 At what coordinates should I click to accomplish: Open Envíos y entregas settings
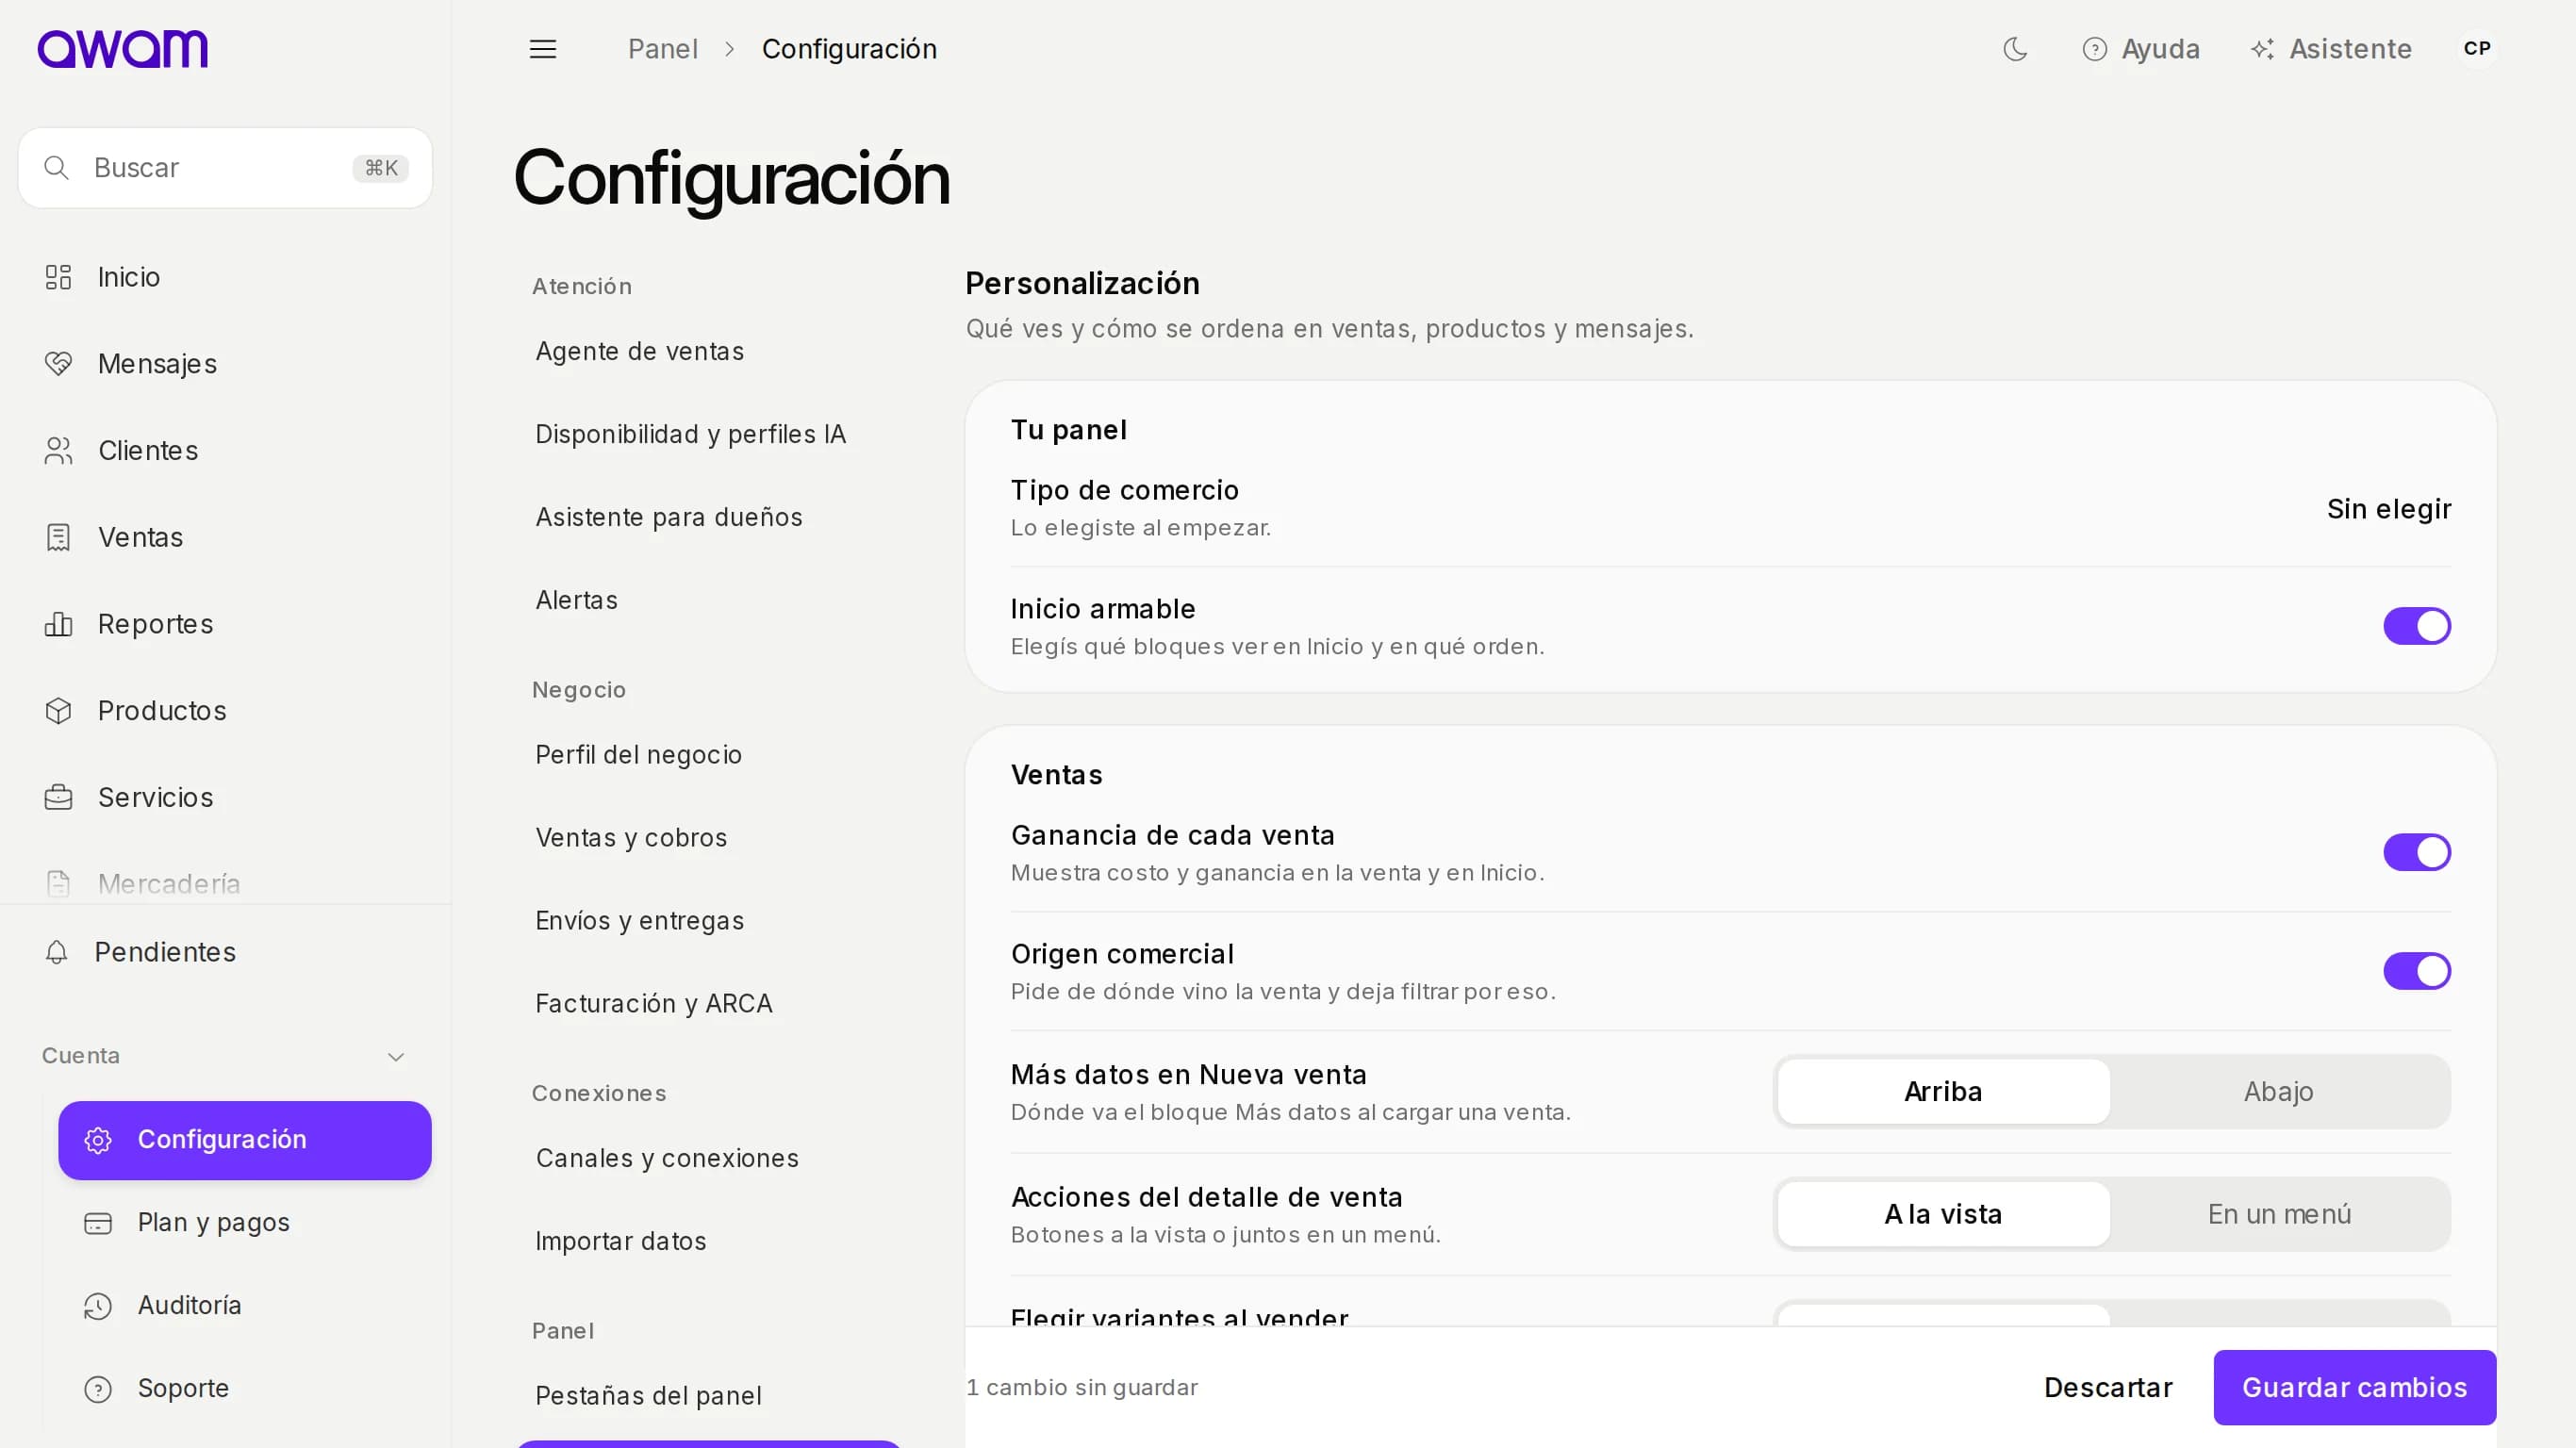[708, 921]
